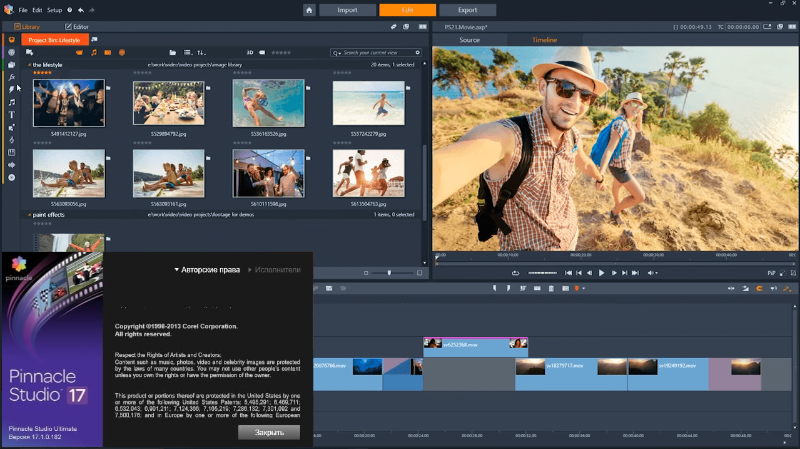Open the Edit menu in title bar
The width and height of the screenshot is (800, 449).
pyautogui.click(x=37, y=10)
